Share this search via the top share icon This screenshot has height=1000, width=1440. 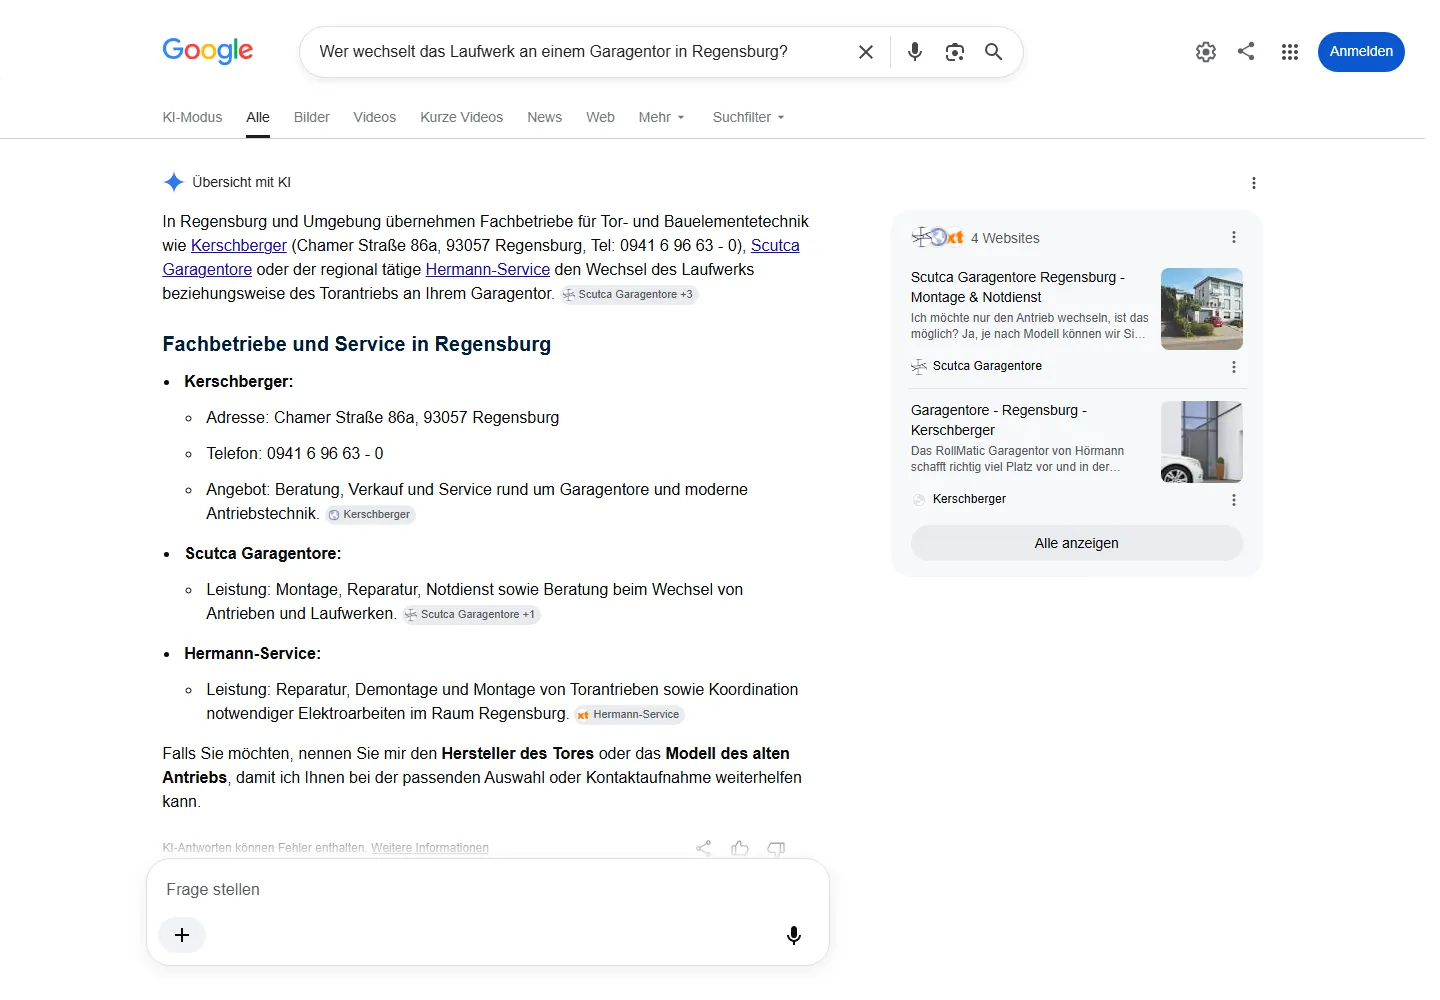point(1246,51)
